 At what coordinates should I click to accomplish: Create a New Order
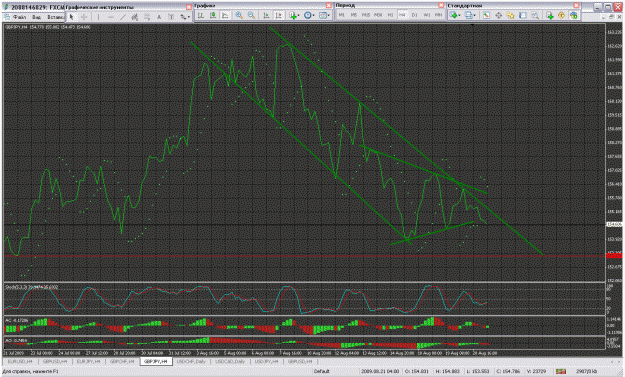[x=550, y=15]
